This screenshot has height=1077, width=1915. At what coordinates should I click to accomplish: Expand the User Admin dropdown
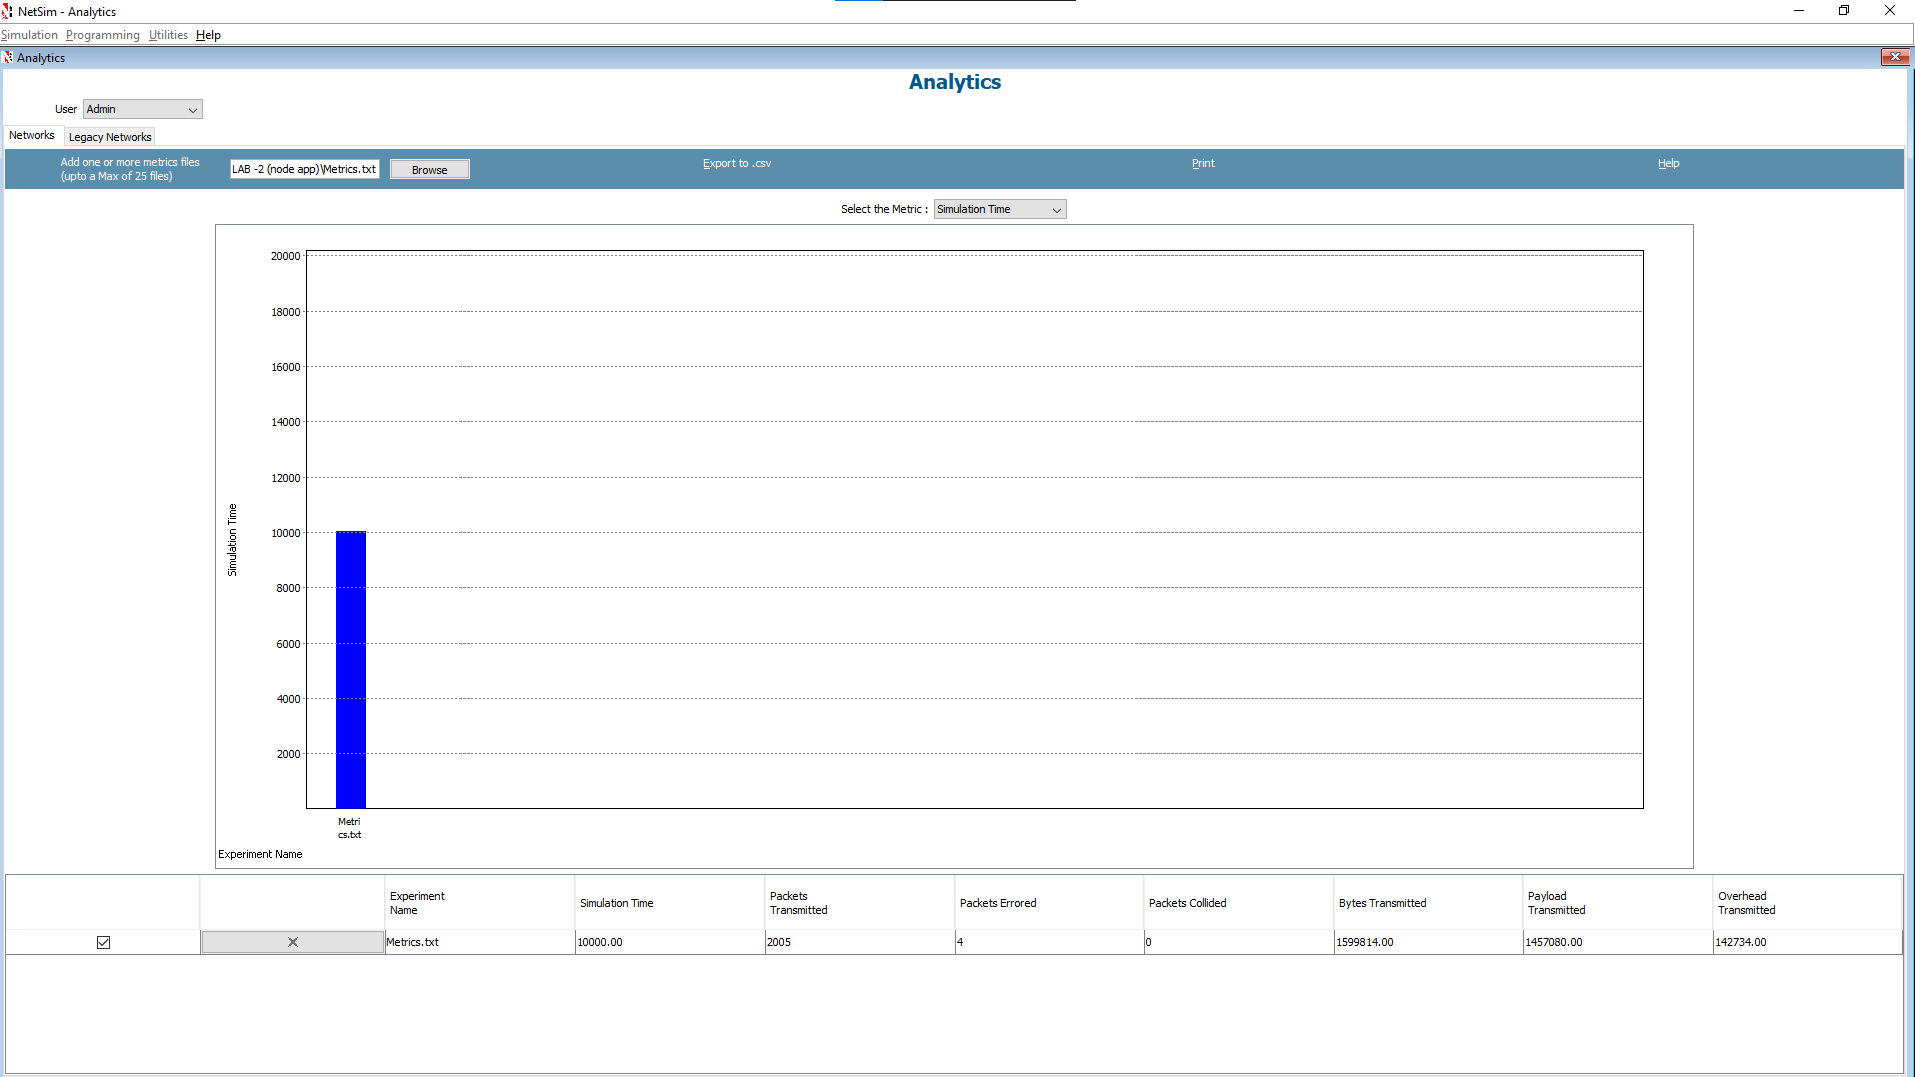click(143, 109)
